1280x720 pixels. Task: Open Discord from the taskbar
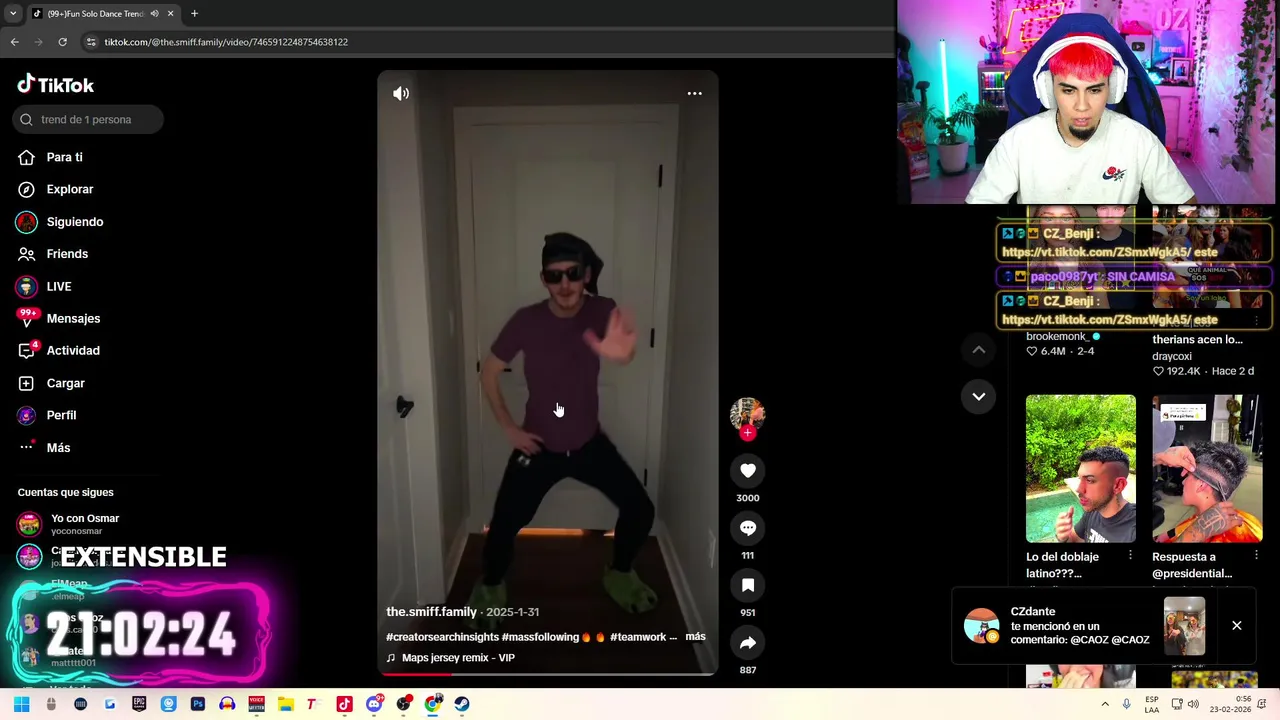[374, 704]
